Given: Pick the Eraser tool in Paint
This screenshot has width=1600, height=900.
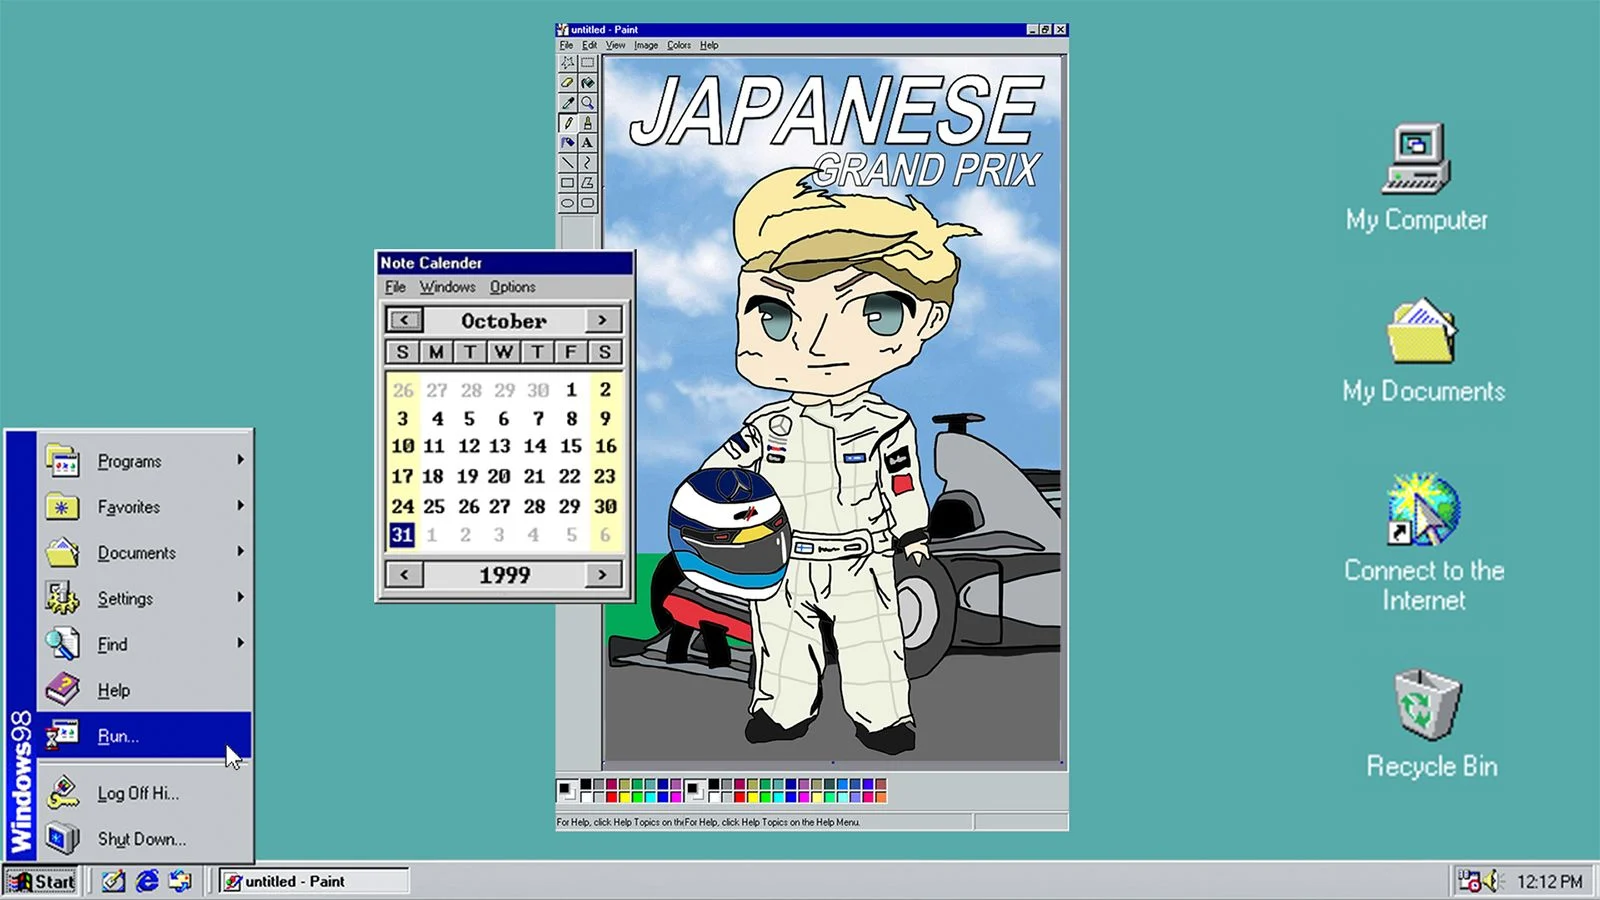Looking at the screenshot, I should pyautogui.click(x=568, y=82).
